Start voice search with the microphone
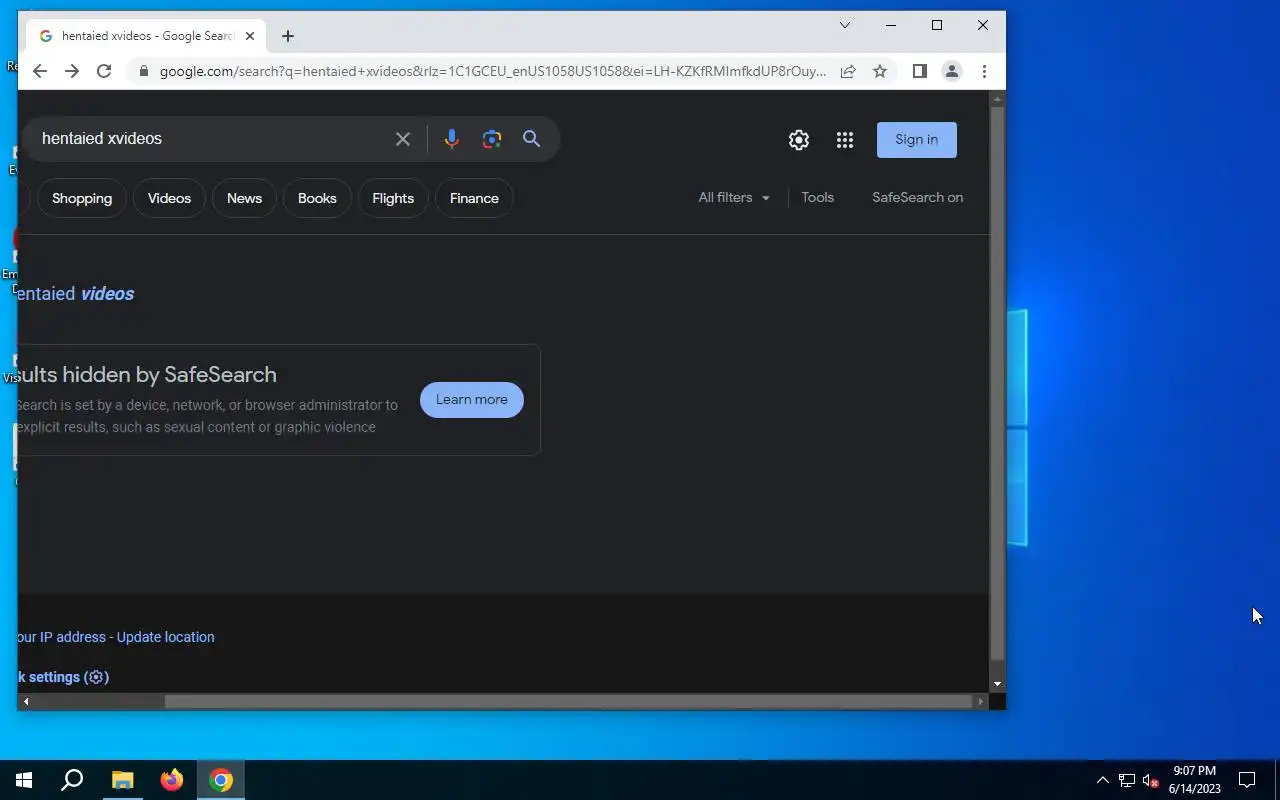This screenshot has height=800, width=1280. 452,139
